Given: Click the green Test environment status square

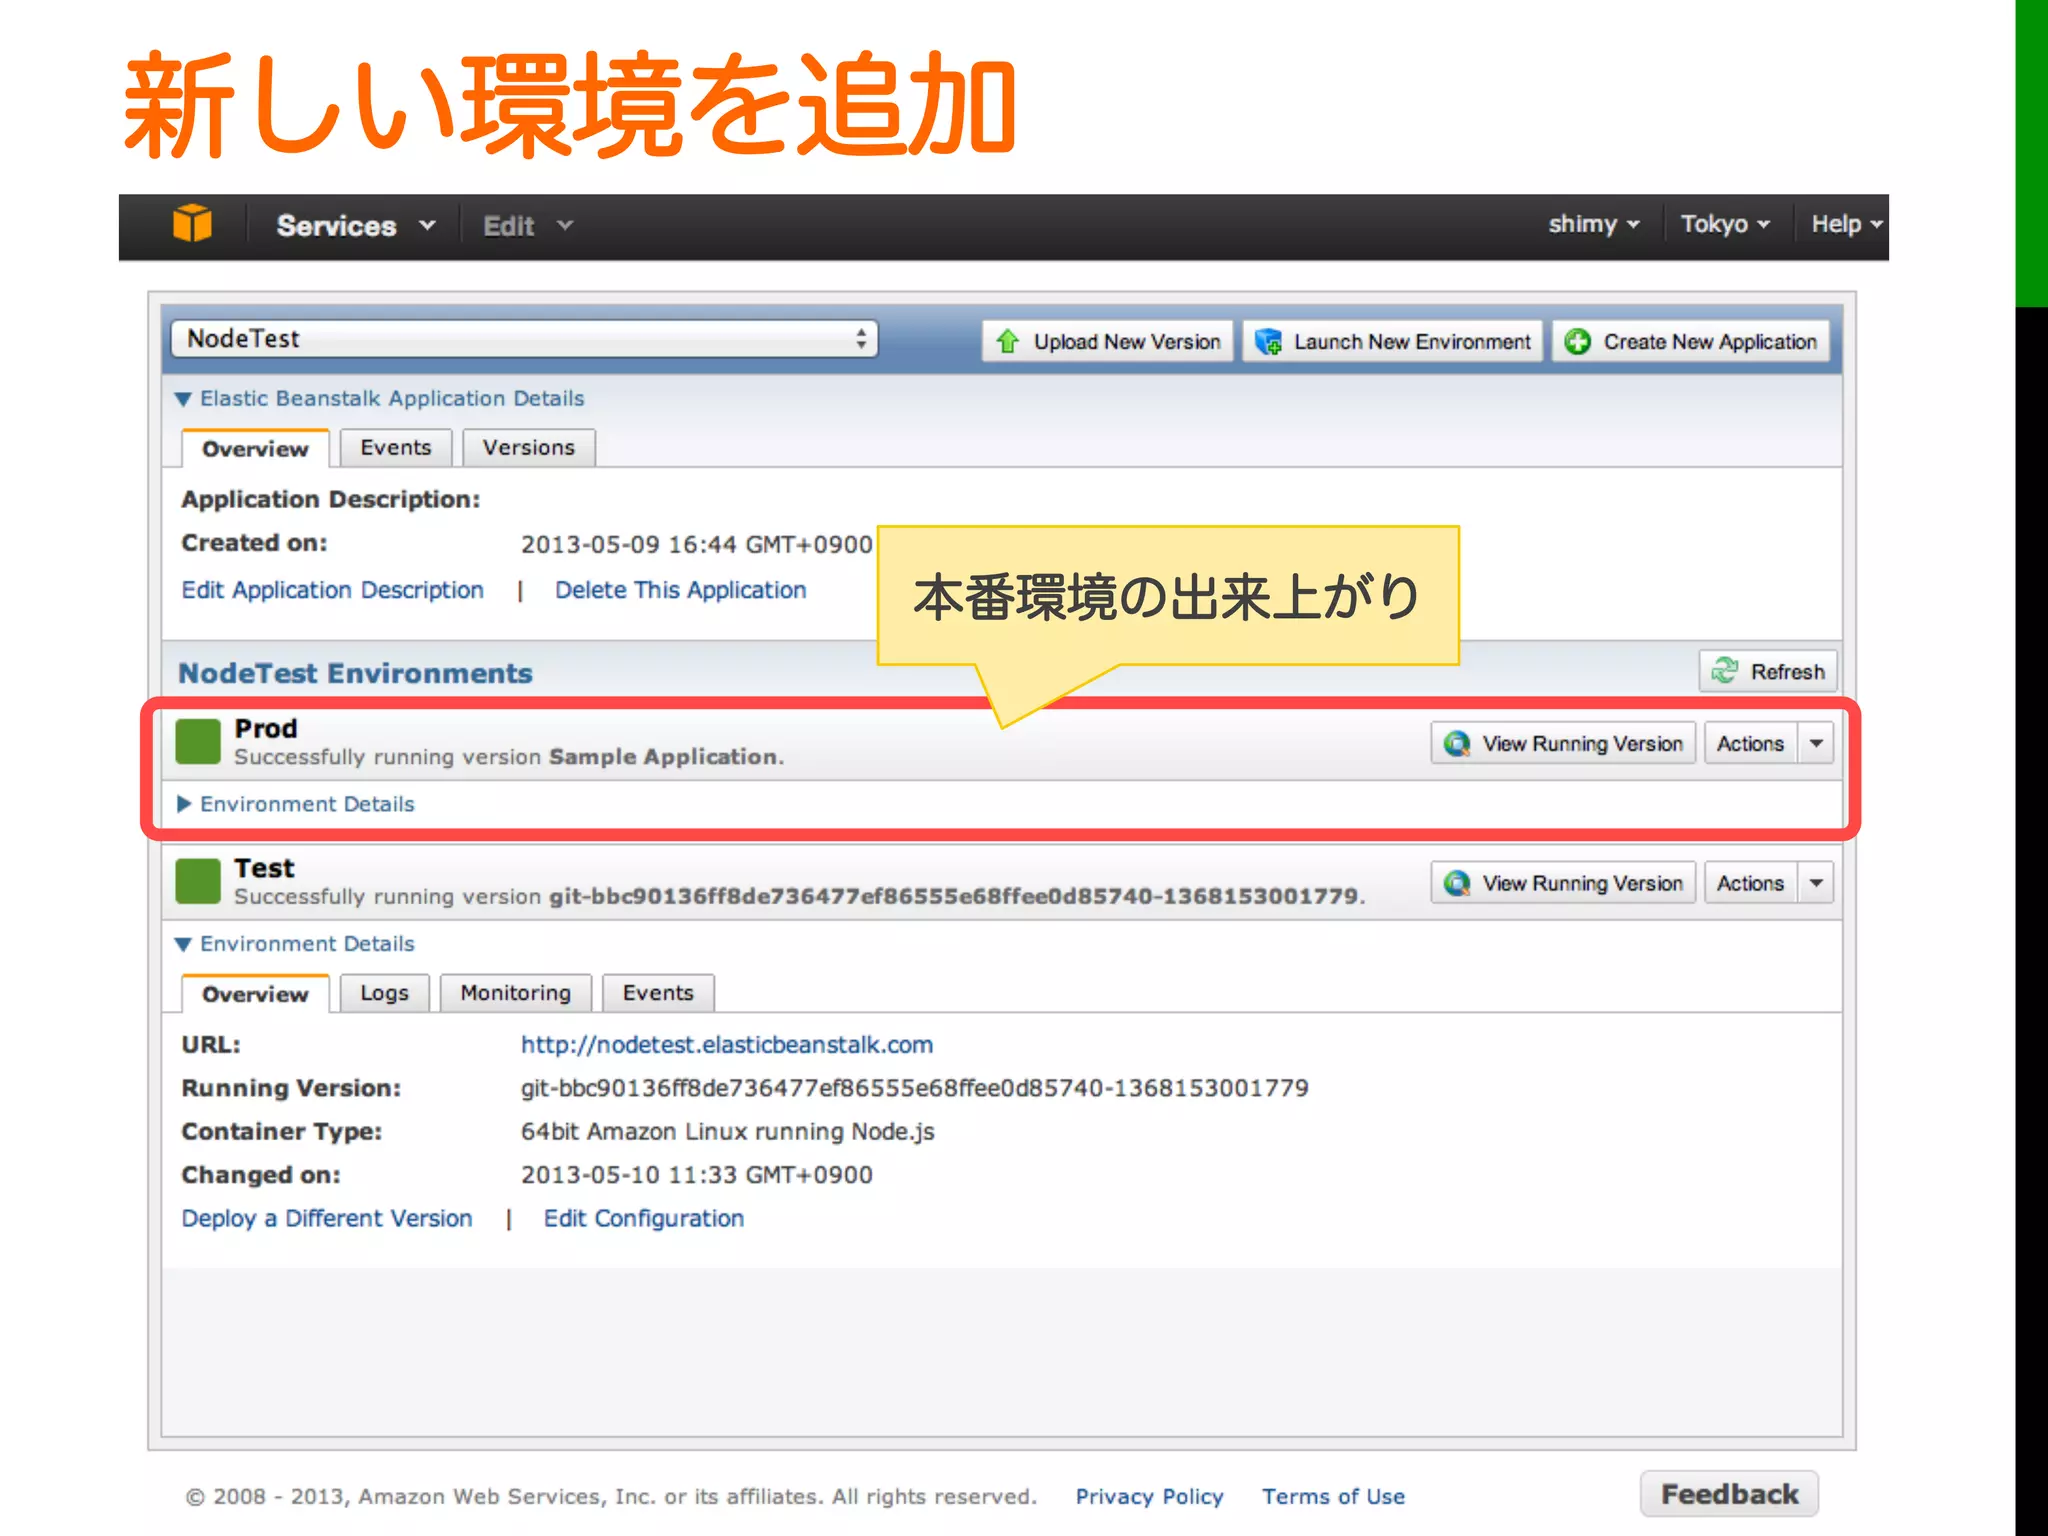Looking at the screenshot, I should point(198,881).
